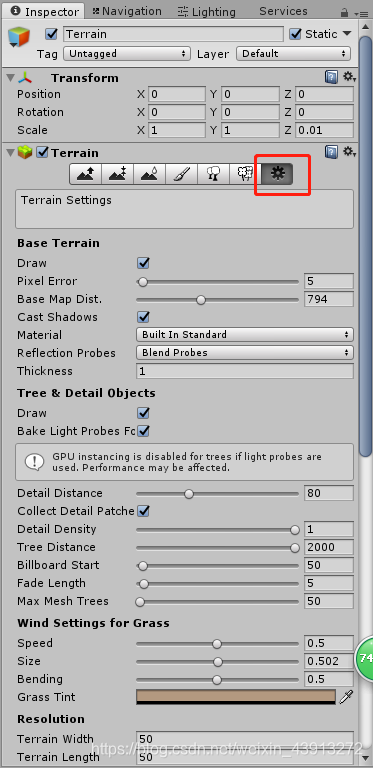Toggle Tree & Detail Objects Draw checkbox
Image resolution: width=373 pixels, height=768 pixels.
(x=143, y=413)
